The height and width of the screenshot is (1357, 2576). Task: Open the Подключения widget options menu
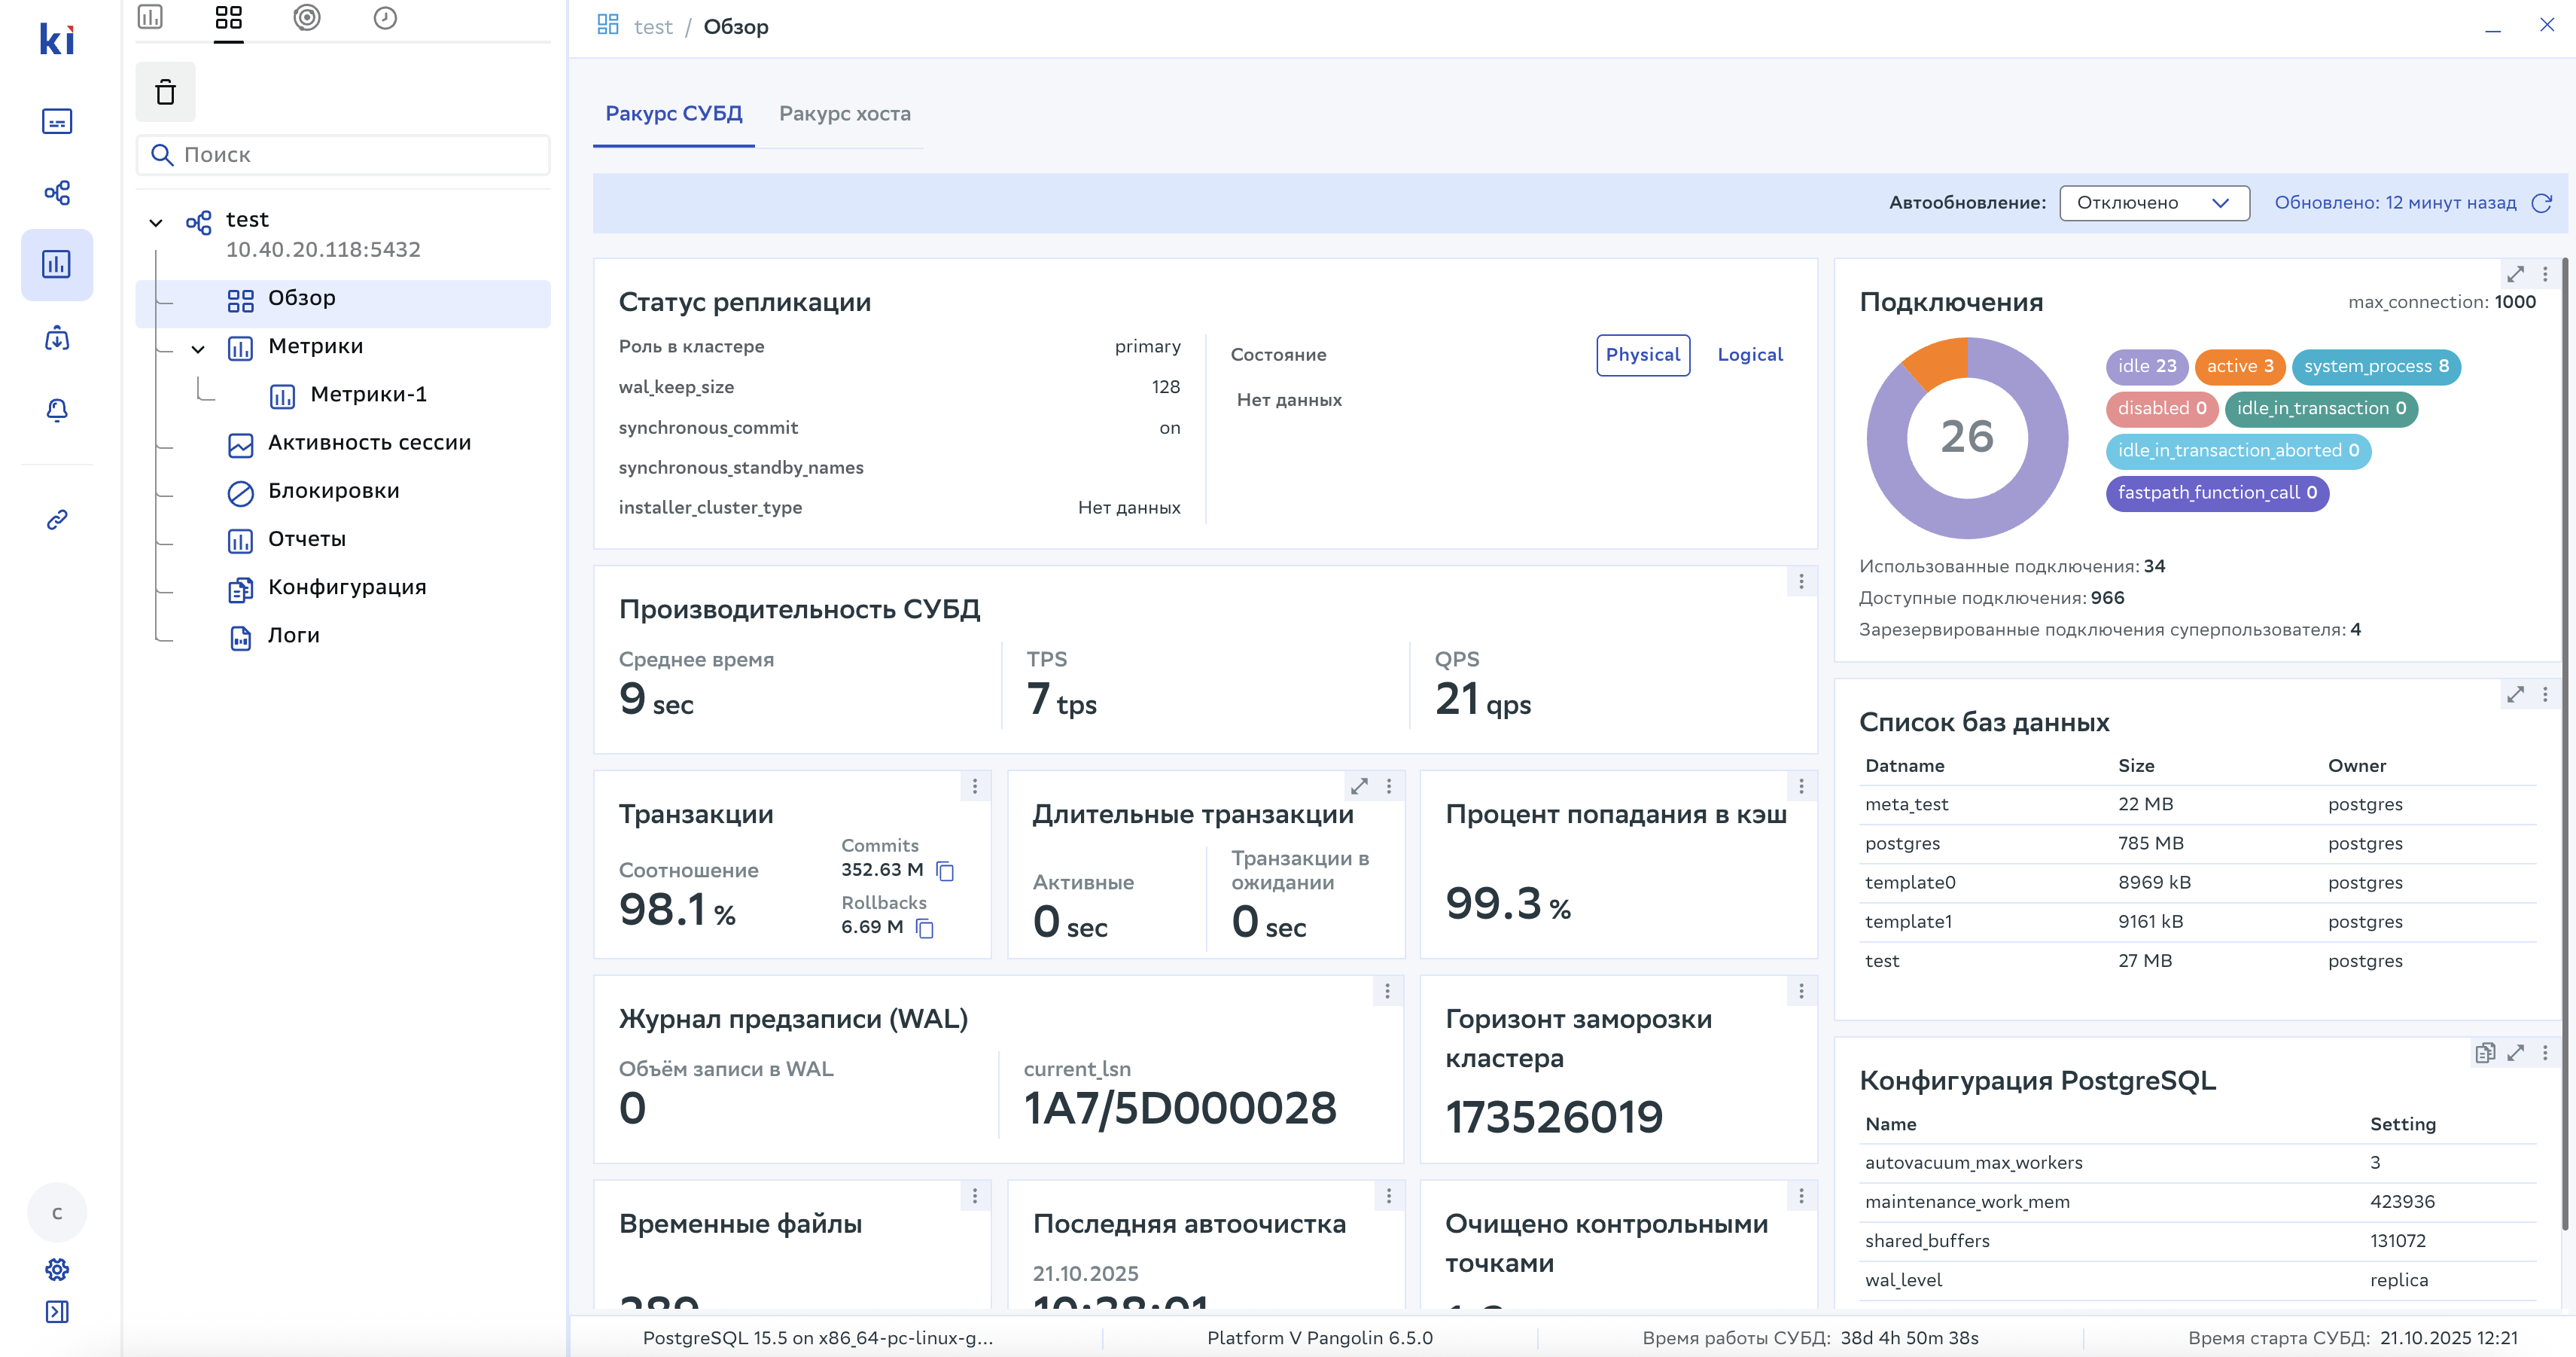click(2545, 273)
